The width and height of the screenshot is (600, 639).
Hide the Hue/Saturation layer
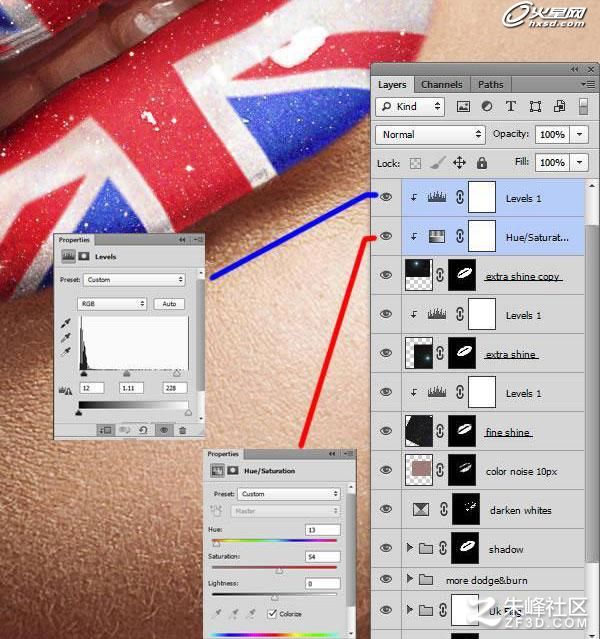[386, 236]
